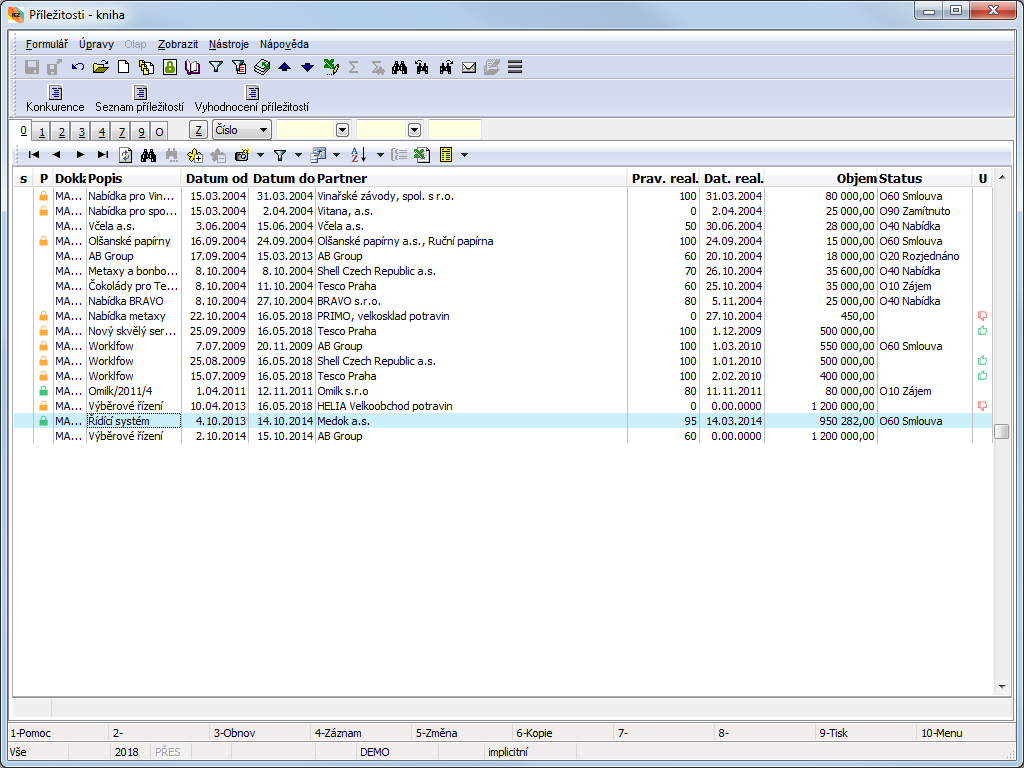The width and height of the screenshot is (1024, 768).
Task: Switch to tab 4
Action: (x=101, y=132)
